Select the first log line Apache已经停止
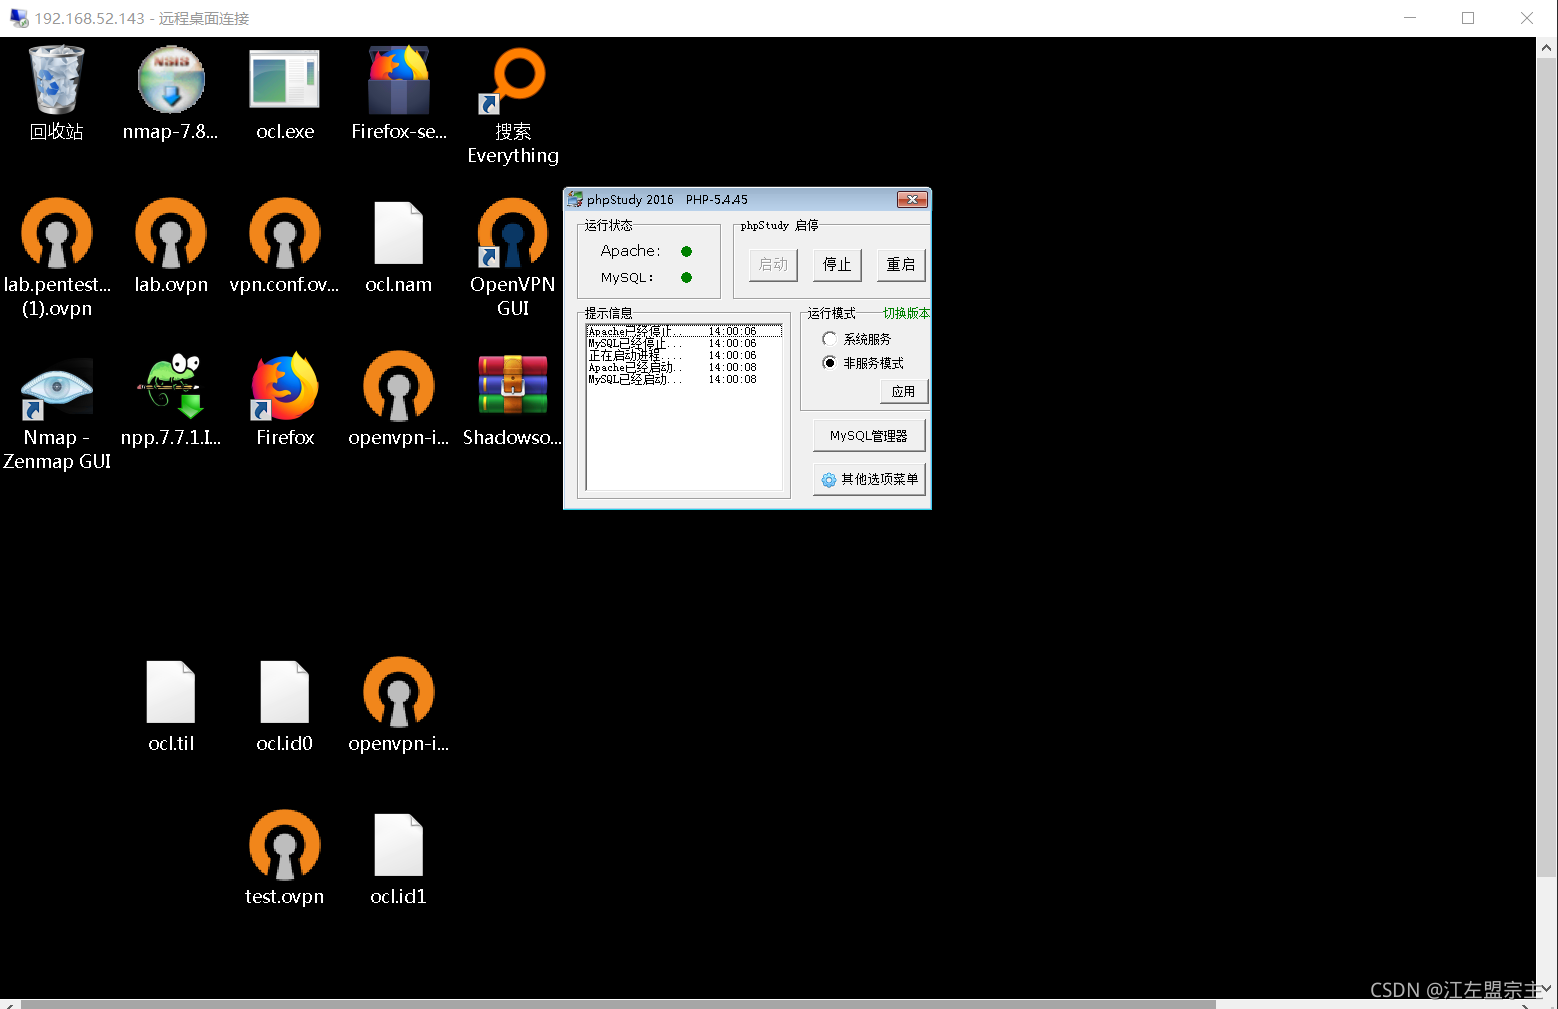 [684, 331]
